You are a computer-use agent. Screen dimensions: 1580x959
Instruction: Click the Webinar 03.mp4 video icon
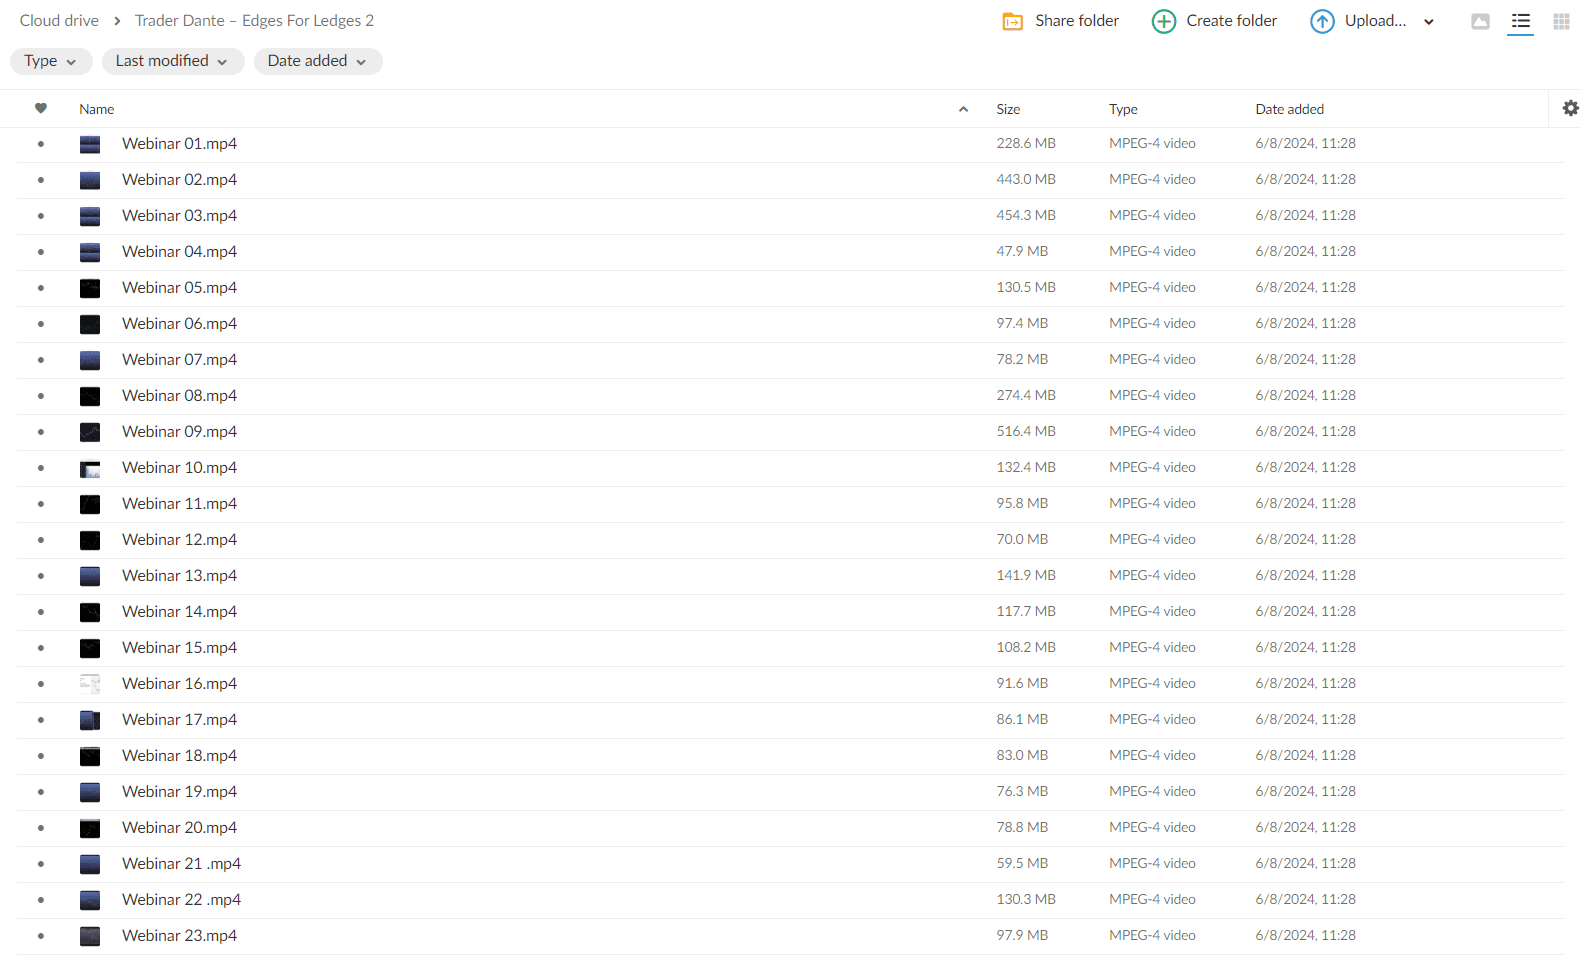(x=90, y=216)
